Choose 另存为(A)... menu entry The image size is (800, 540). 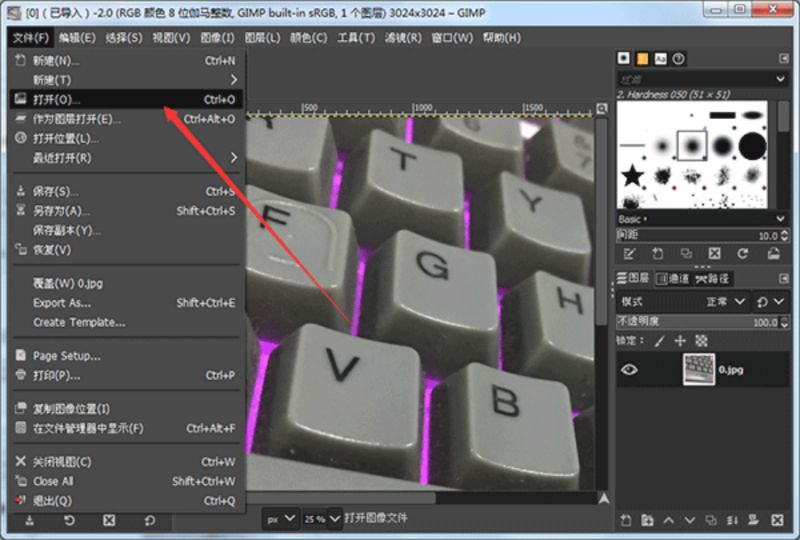(126, 210)
